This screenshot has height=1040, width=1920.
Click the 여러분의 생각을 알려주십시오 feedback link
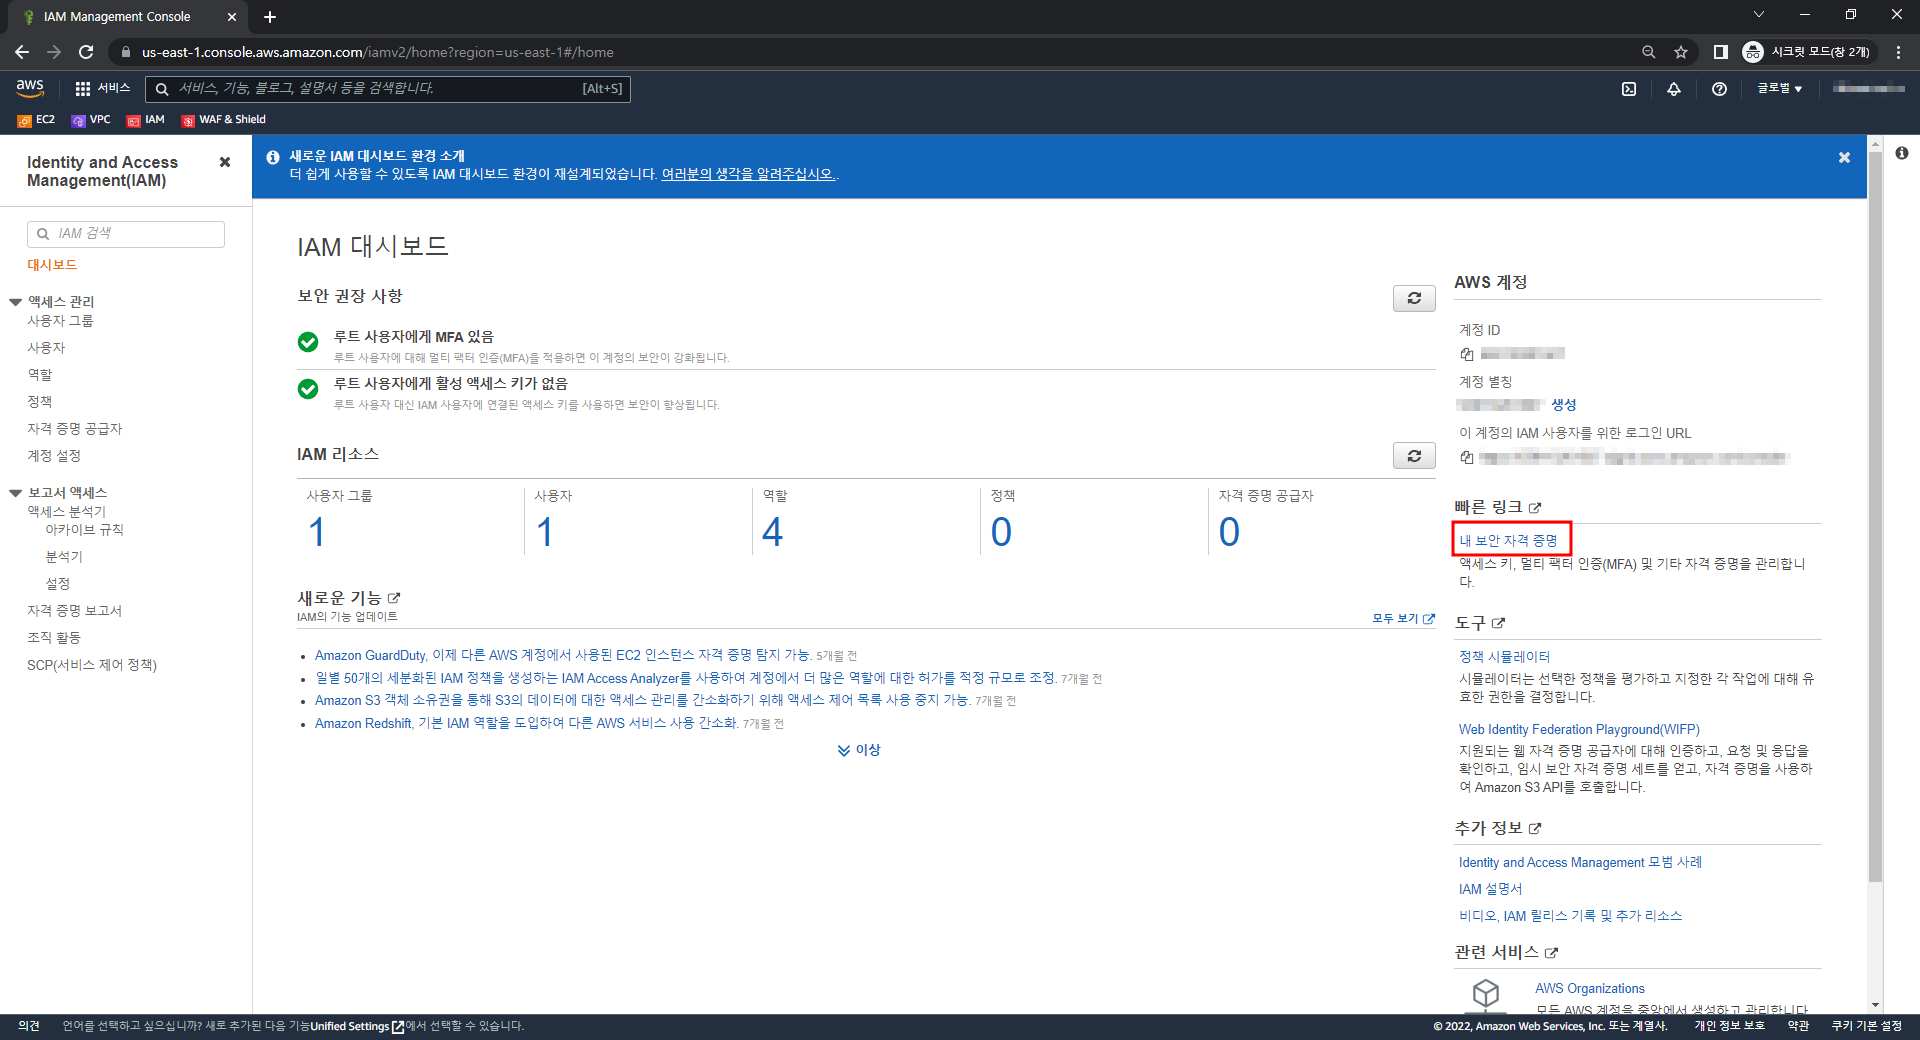tap(748, 174)
